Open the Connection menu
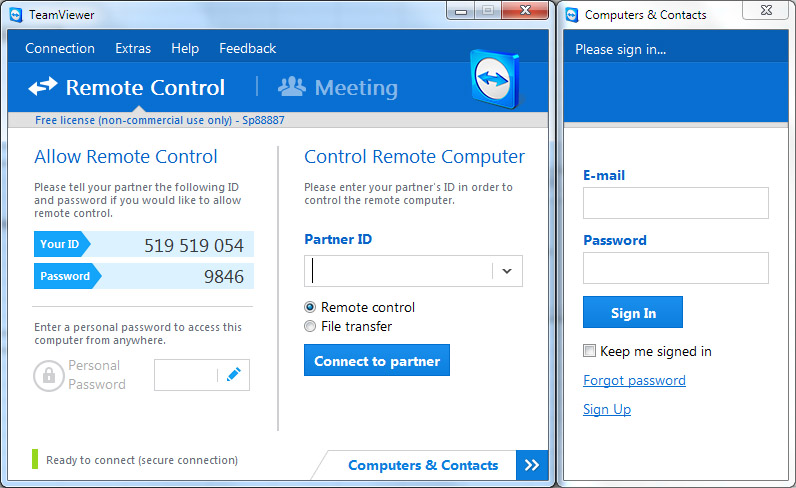Screen dimensions: 796x488 (x=60, y=48)
